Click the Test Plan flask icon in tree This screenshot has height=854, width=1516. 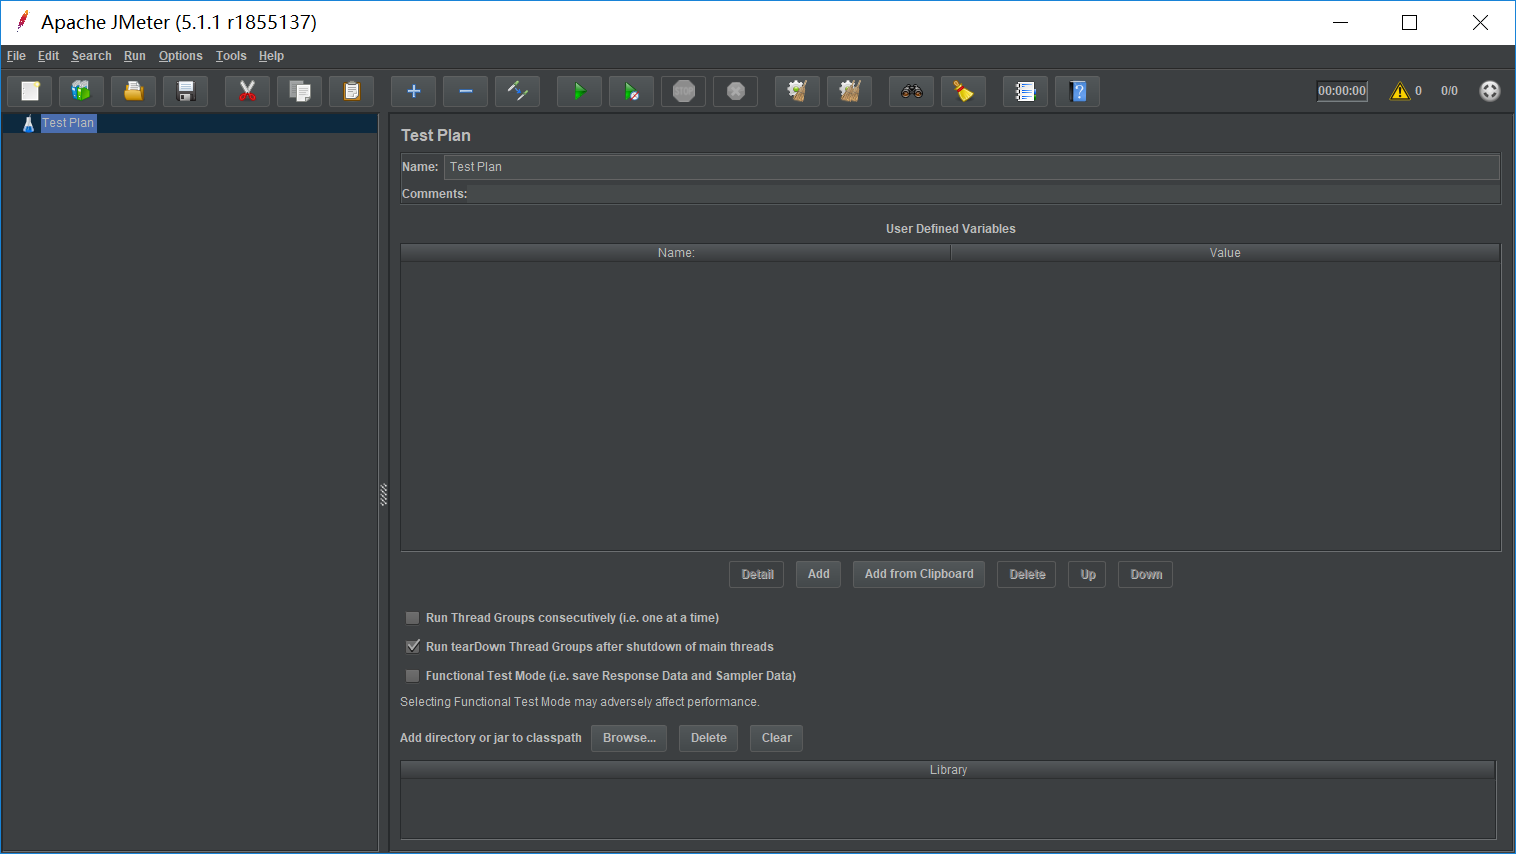[x=28, y=123]
